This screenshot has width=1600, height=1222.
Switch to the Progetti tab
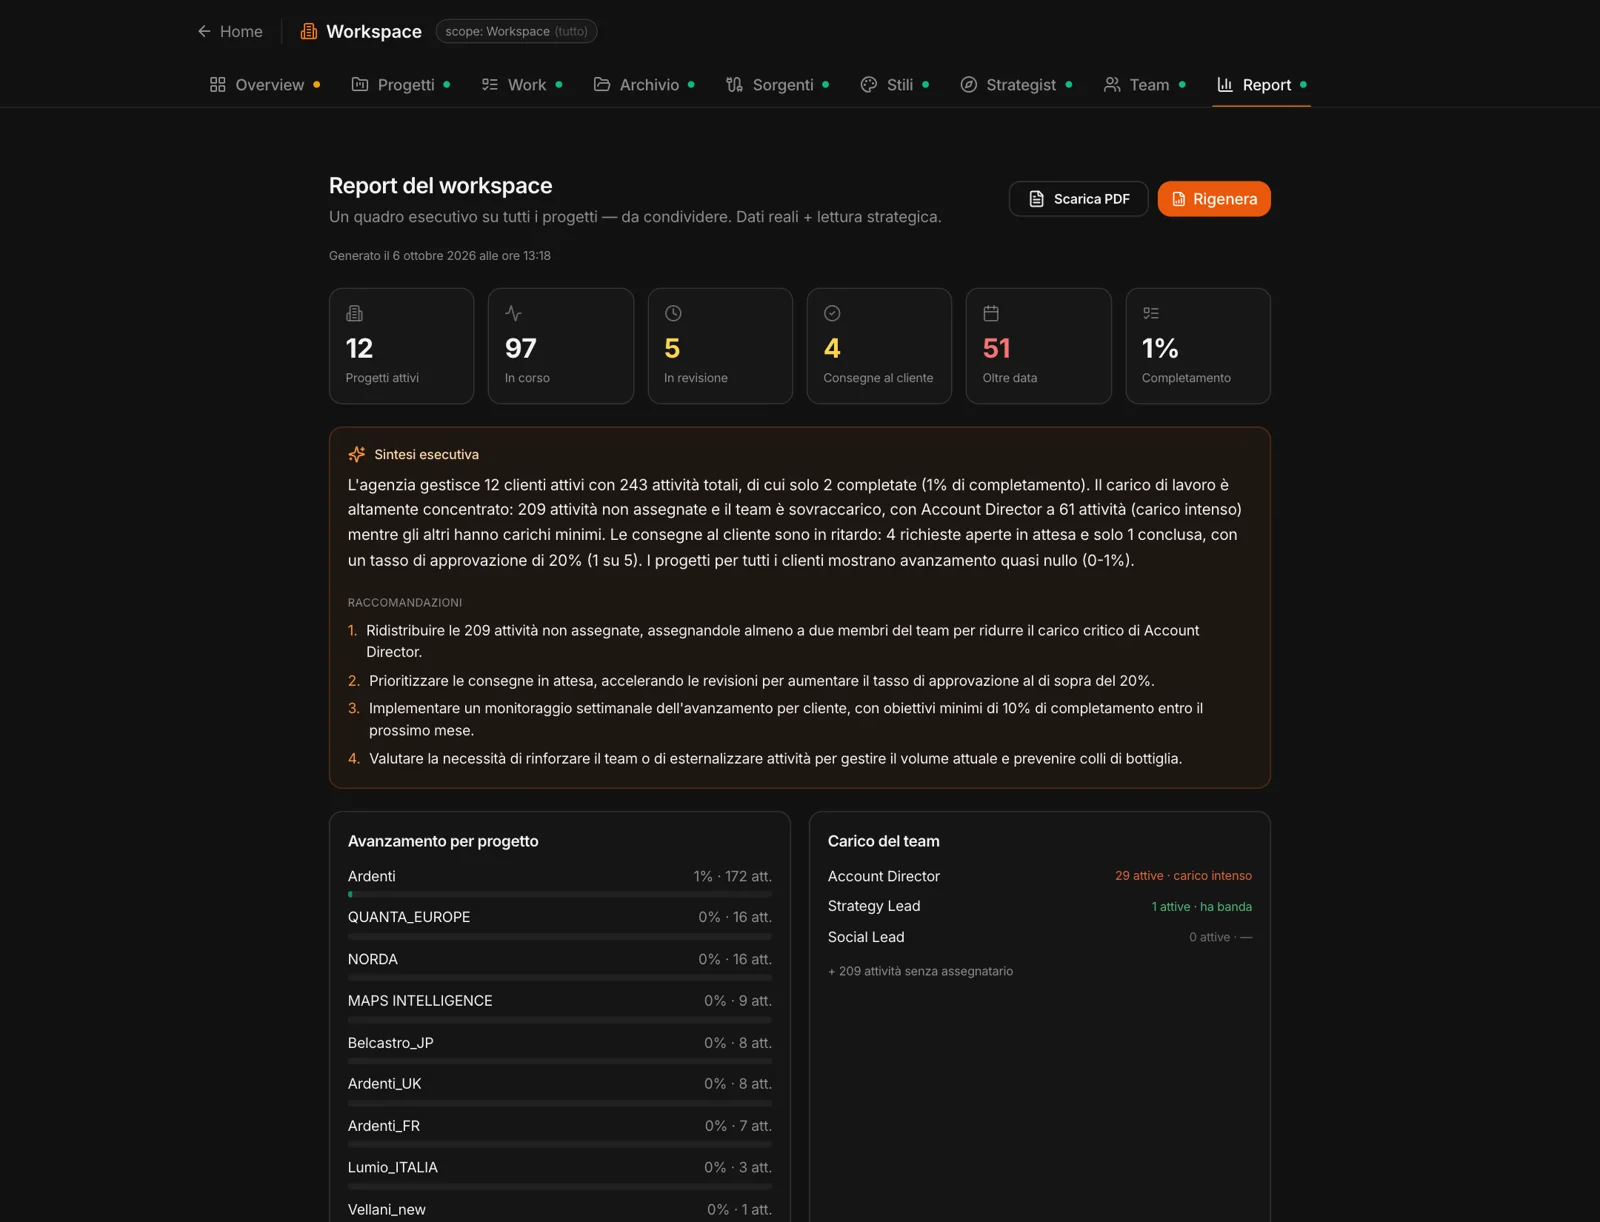(400, 85)
